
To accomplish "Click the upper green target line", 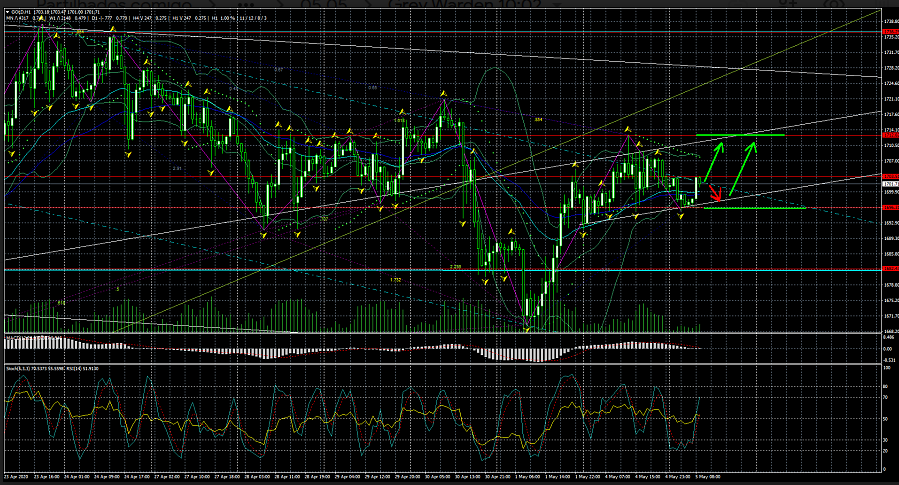I will click(x=740, y=134).
